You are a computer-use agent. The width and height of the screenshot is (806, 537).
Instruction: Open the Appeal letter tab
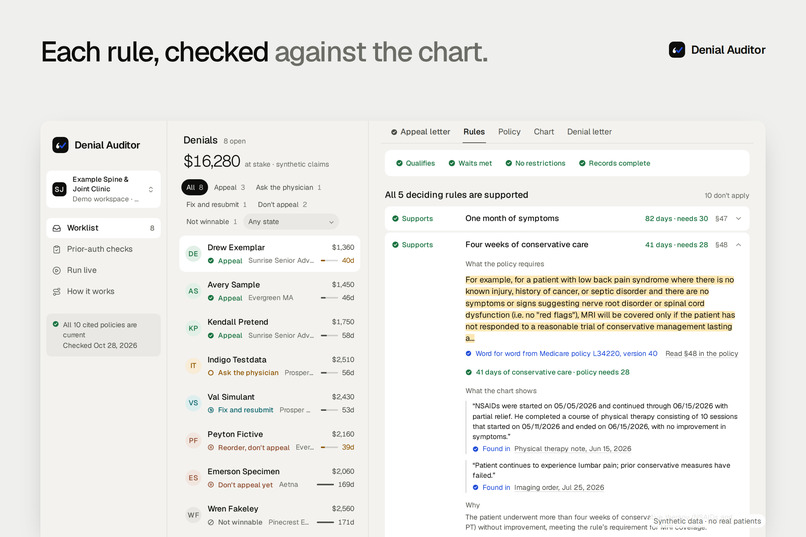coord(420,132)
